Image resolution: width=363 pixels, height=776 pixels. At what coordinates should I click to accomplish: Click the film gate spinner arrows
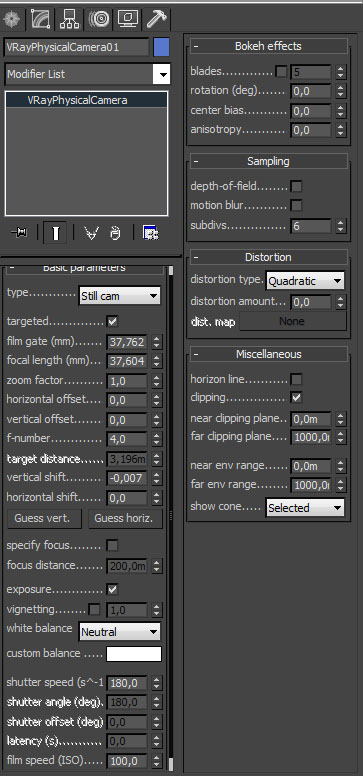click(156, 341)
